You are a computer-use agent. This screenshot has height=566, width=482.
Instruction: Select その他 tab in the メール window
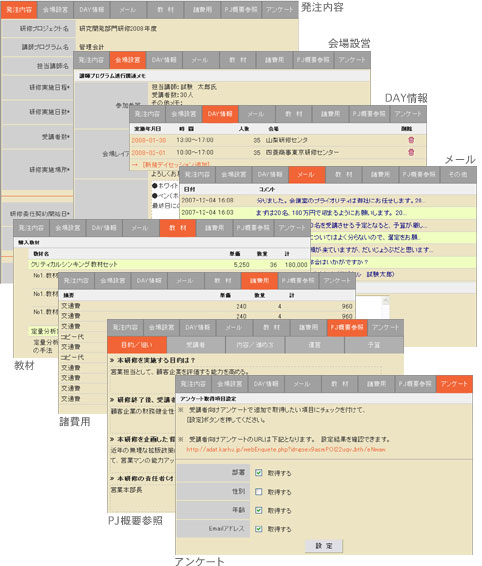coord(458,175)
